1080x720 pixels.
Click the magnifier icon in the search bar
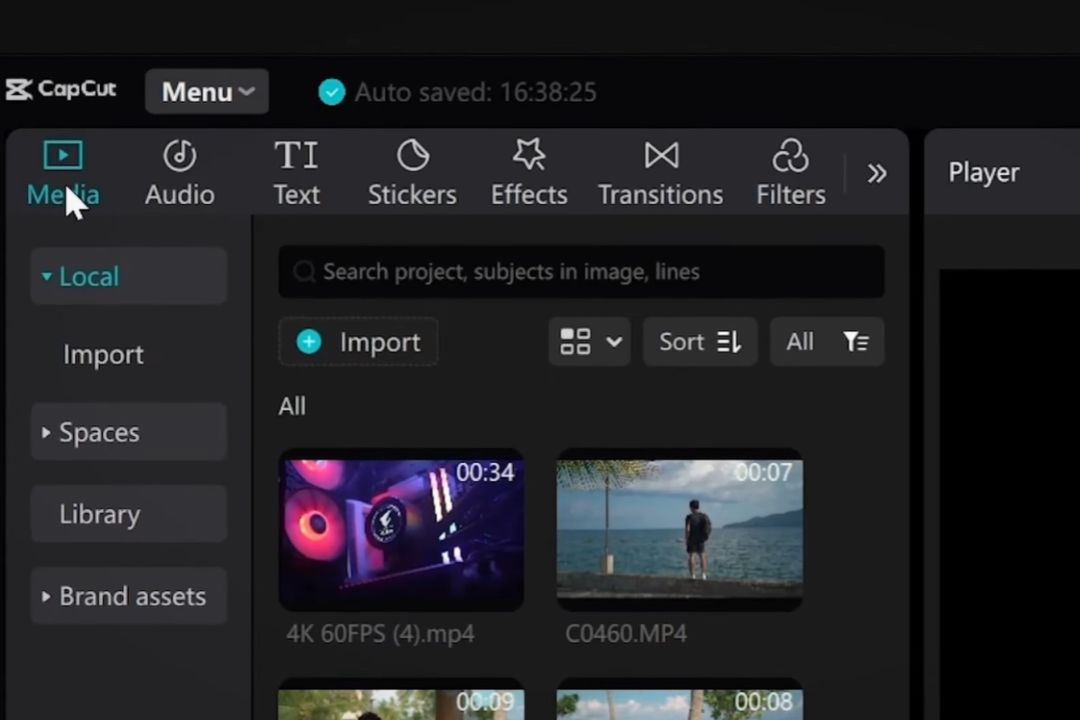pyautogui.click(x=304, y=271)
